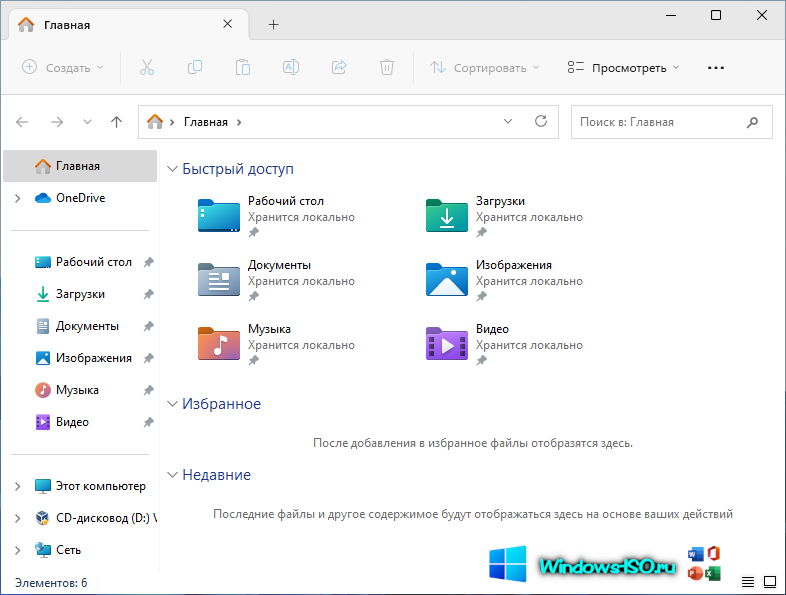
Task: Go back with the left arrow
Action: point(22,122)
